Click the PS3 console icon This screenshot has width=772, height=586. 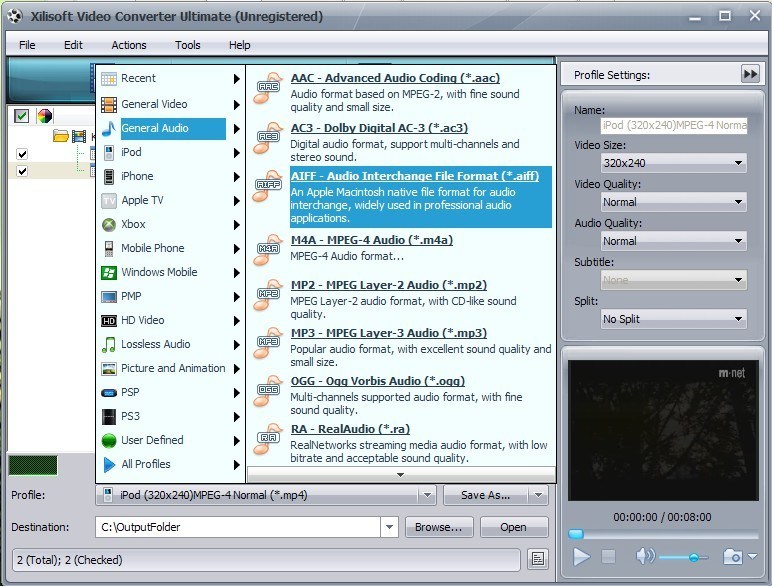pyautogui.click(x=109, y=417)
